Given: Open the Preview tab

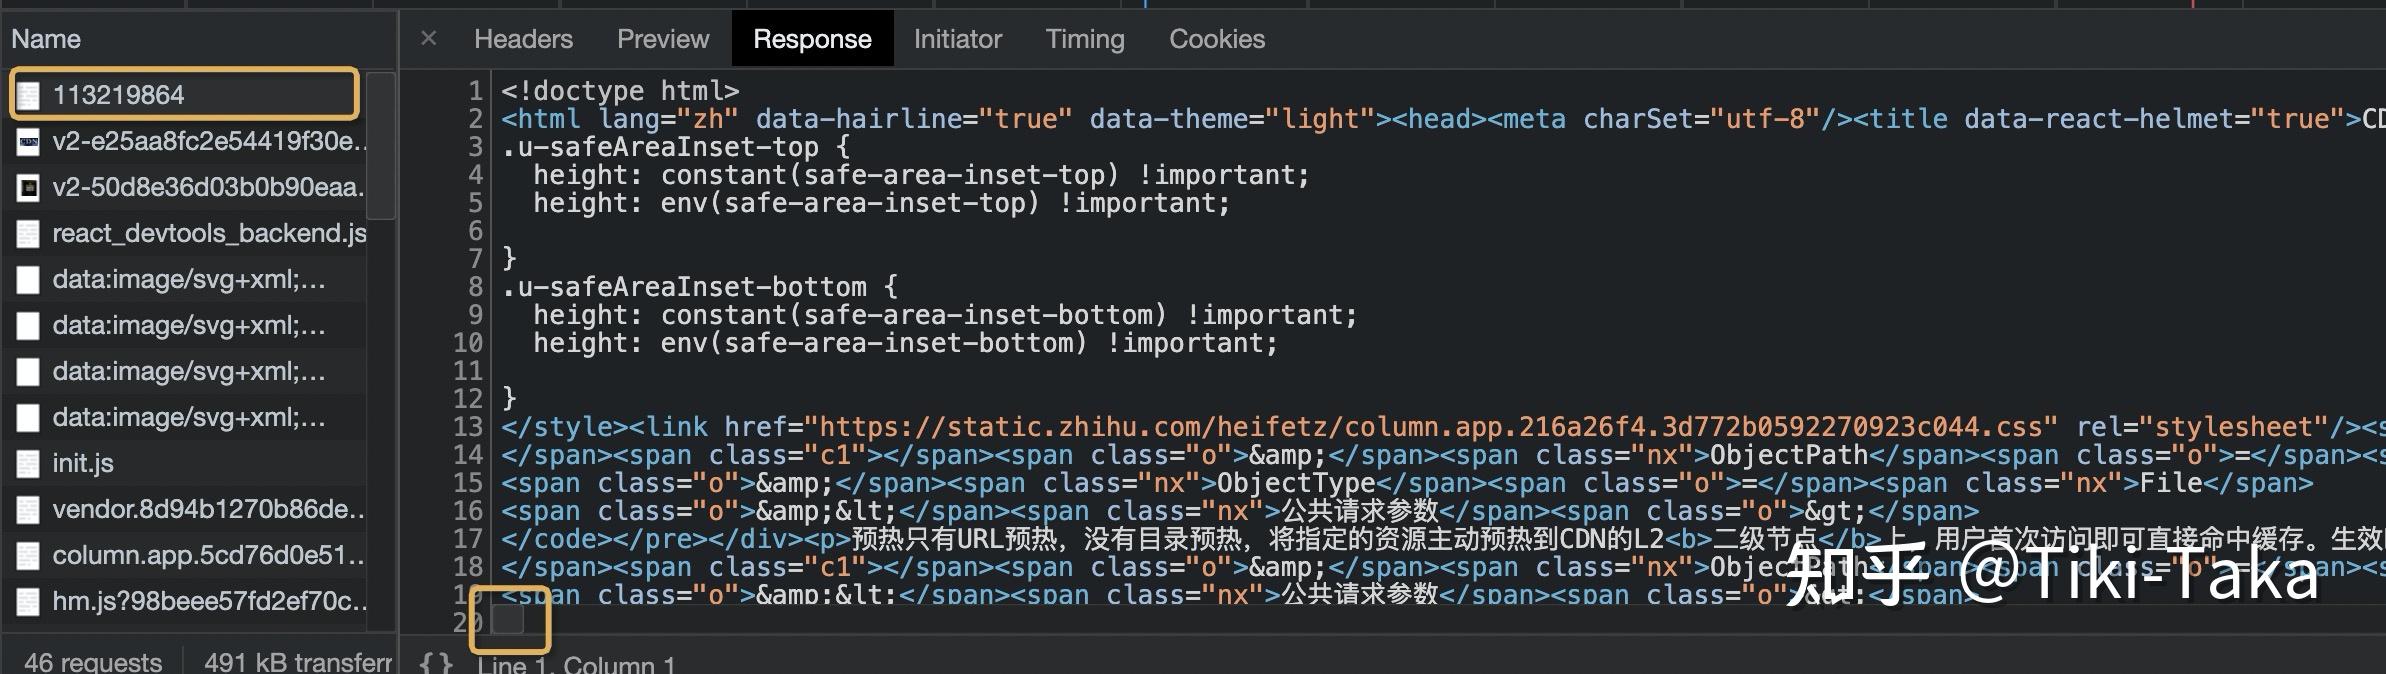Looking at the screenshot, I should pyautogui.click(x=663, y=39).
